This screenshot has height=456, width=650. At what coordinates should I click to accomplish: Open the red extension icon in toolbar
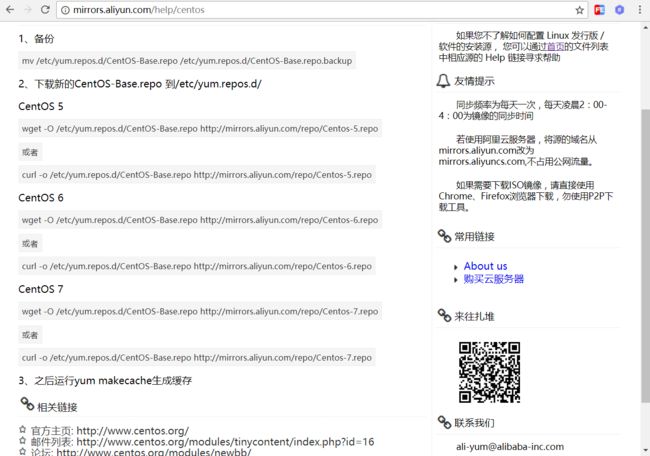pyautogui.click(x=599, y=10)
